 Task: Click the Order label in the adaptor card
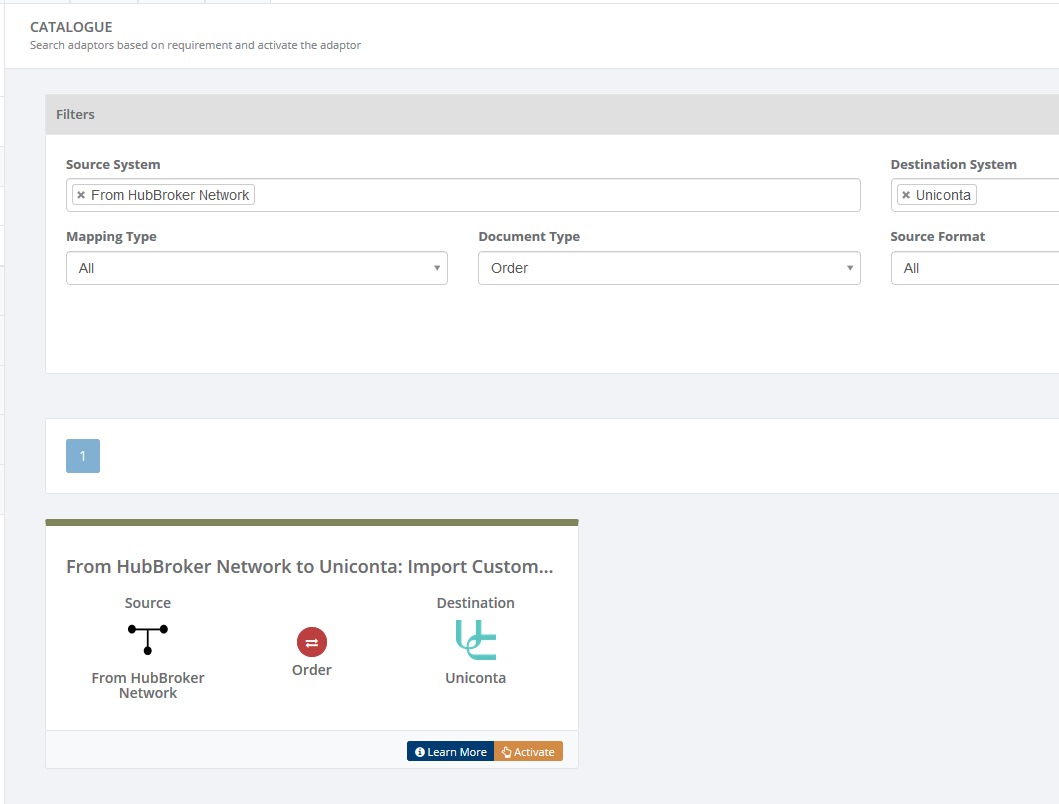(x=312, y=670)
